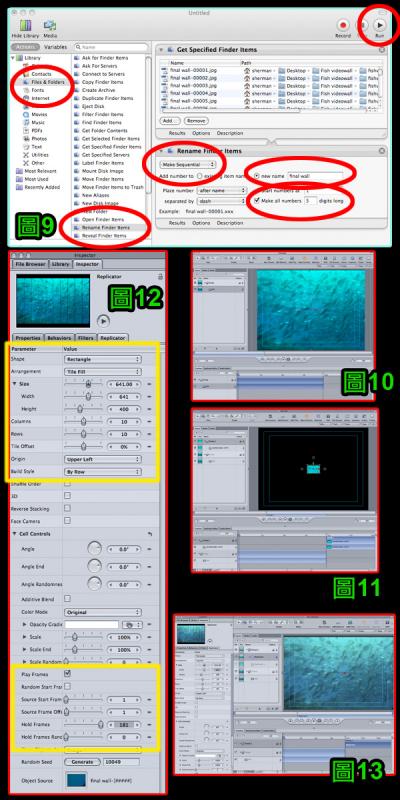Switch to Variables tab in Automator
Viewport: 400px width, 800px height.
coord(55,47)
